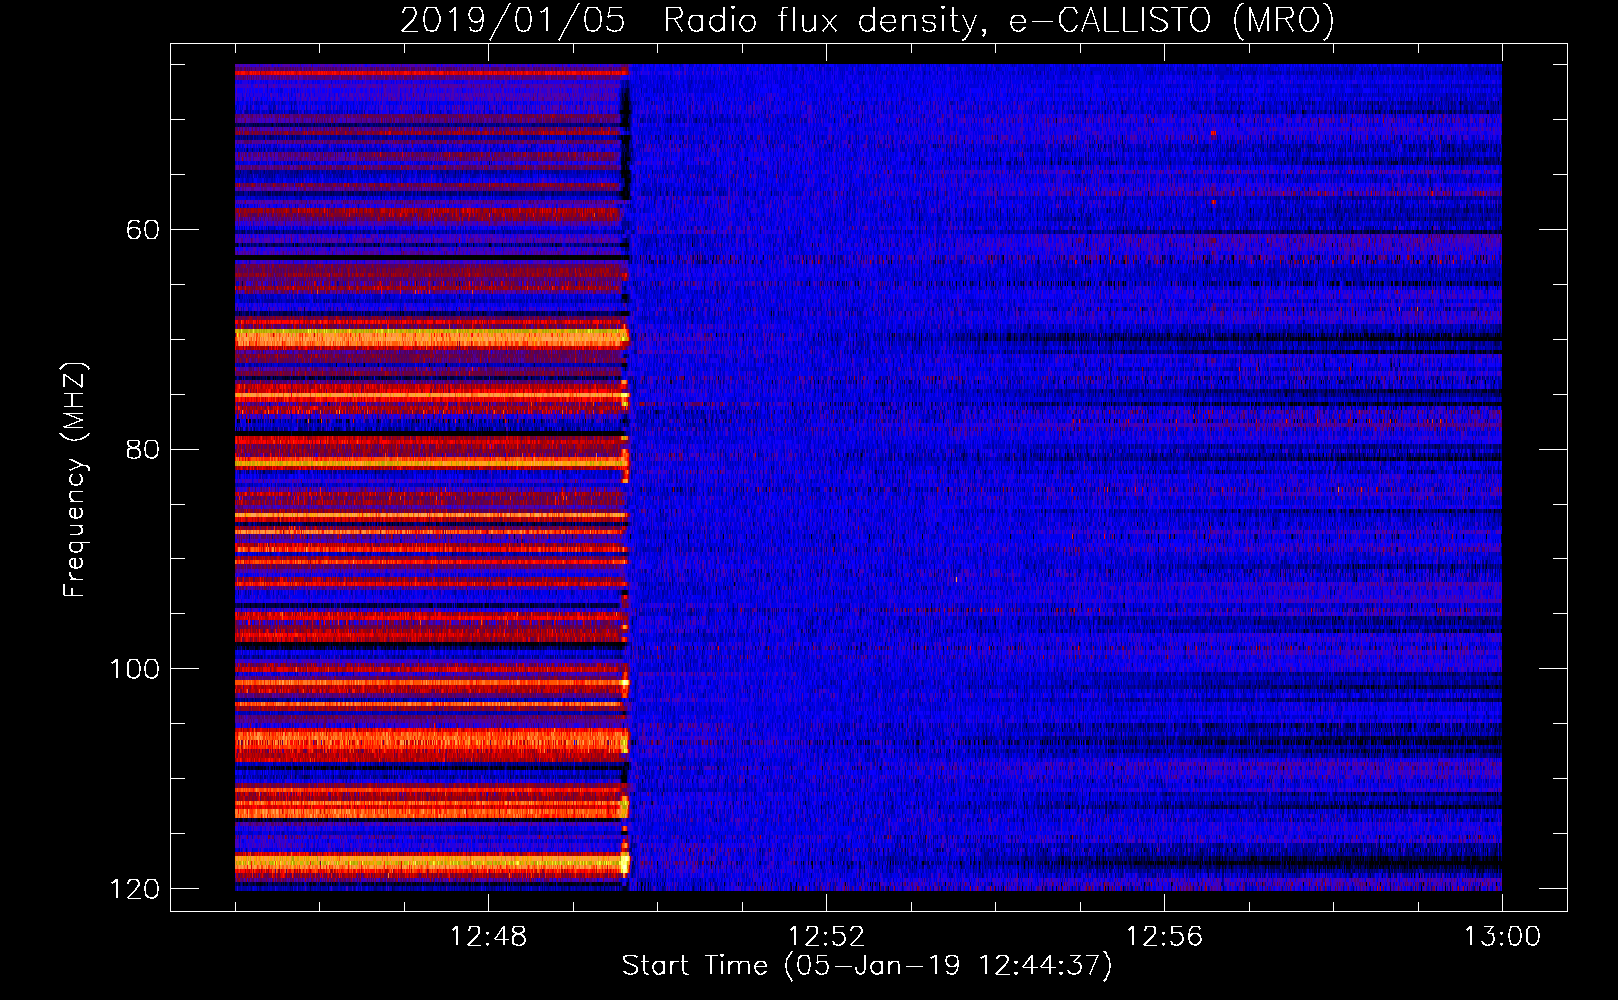Click the 13:00 time tick label
This screenshot has width=1618, height=1000.
(1502, 936)
